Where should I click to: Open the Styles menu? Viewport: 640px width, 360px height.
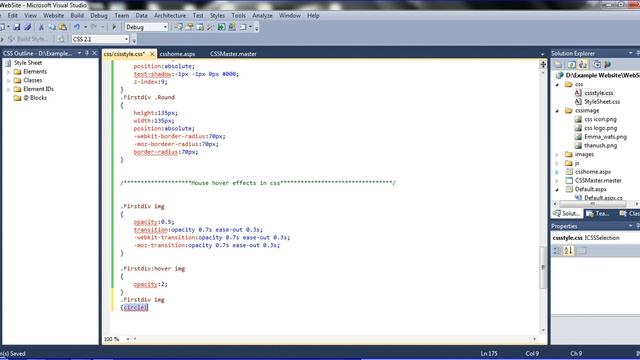click(x=217, y=16)
